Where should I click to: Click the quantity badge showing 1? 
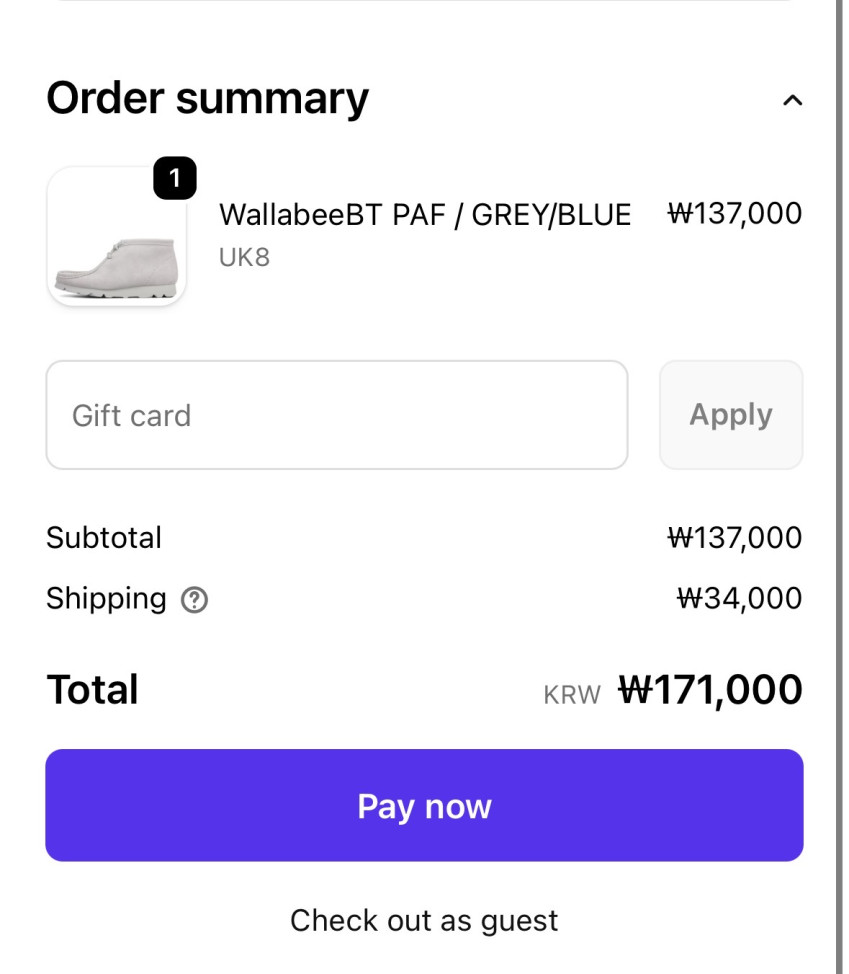(175, 178)
